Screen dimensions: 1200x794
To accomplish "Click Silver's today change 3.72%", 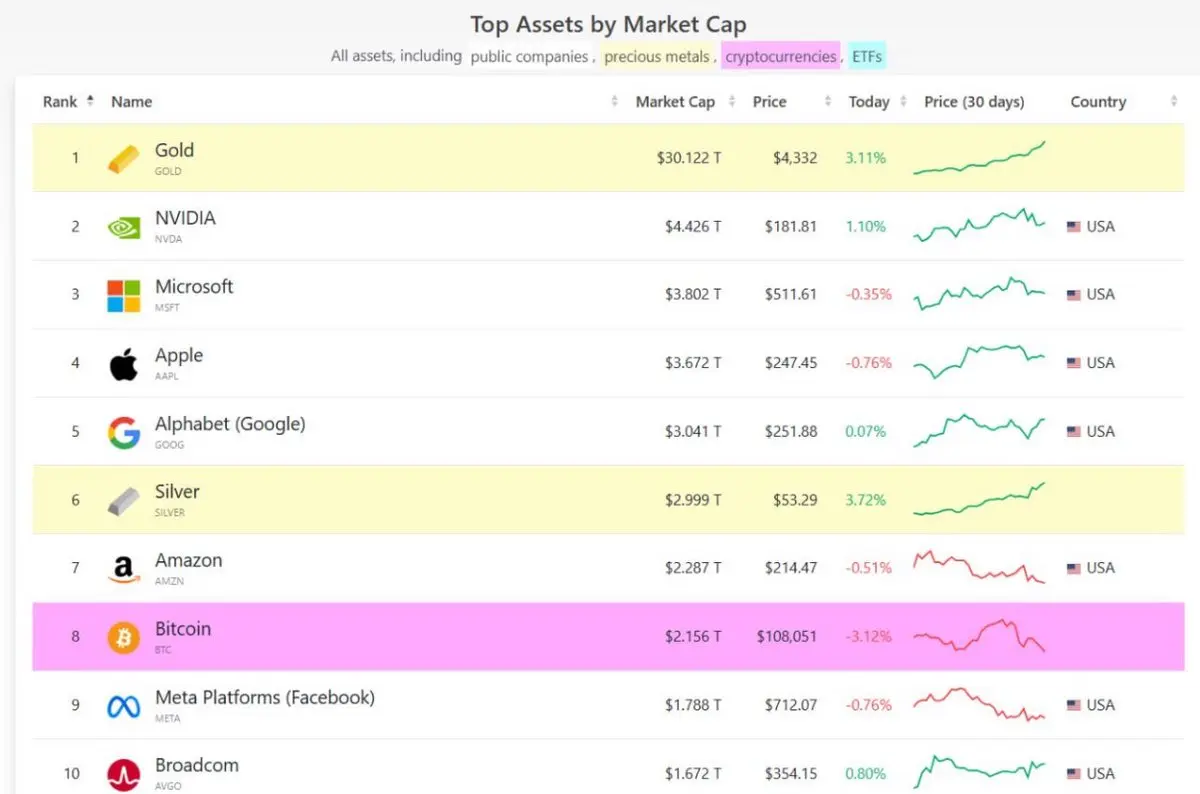I will tap(865, 500).
